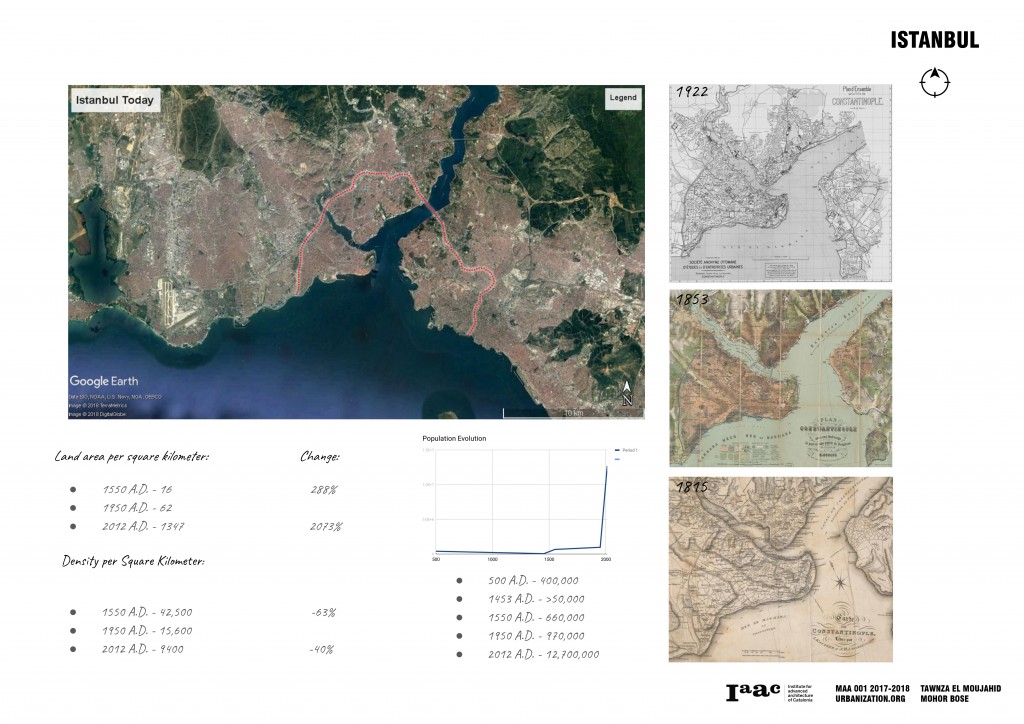Open the Legend panel on the satellite map

coord(623,98)
